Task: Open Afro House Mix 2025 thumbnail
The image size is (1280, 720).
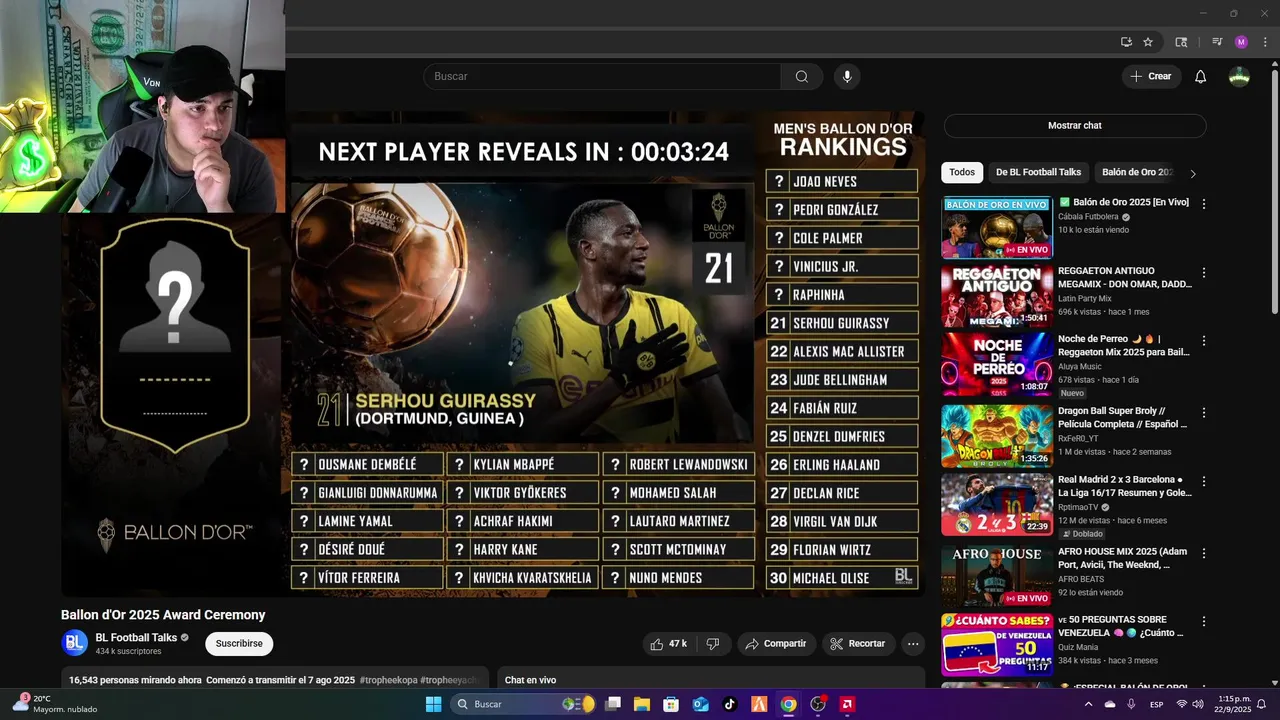Action: [x=996, y=577]
